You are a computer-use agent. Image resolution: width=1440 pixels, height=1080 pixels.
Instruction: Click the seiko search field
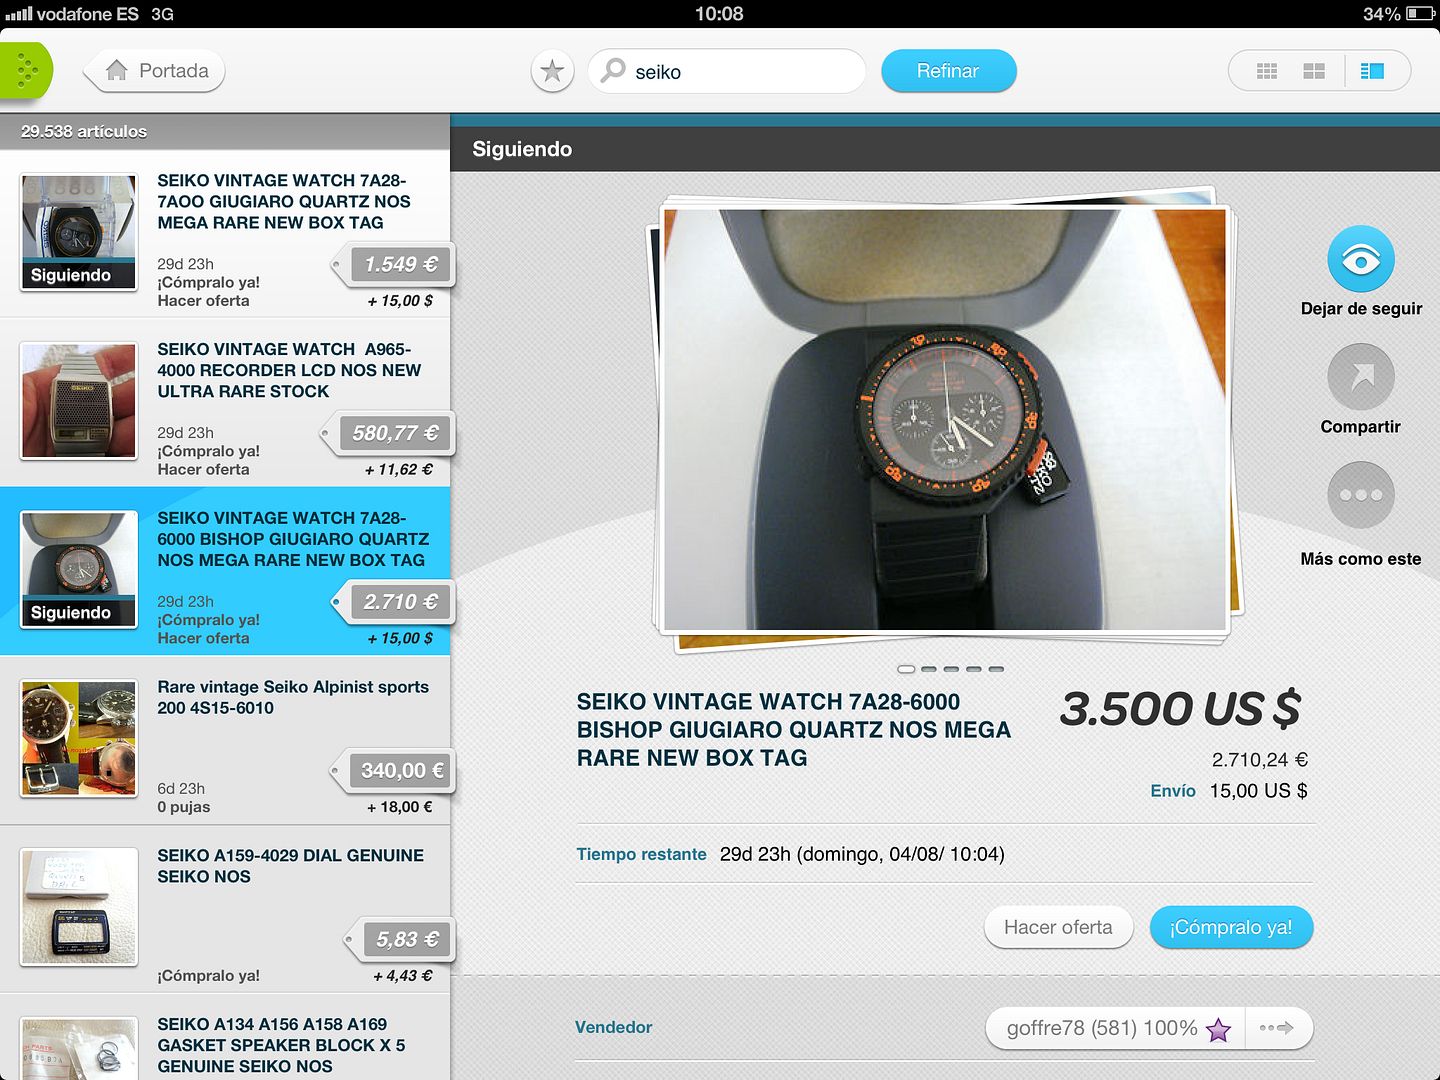[727, 71]
